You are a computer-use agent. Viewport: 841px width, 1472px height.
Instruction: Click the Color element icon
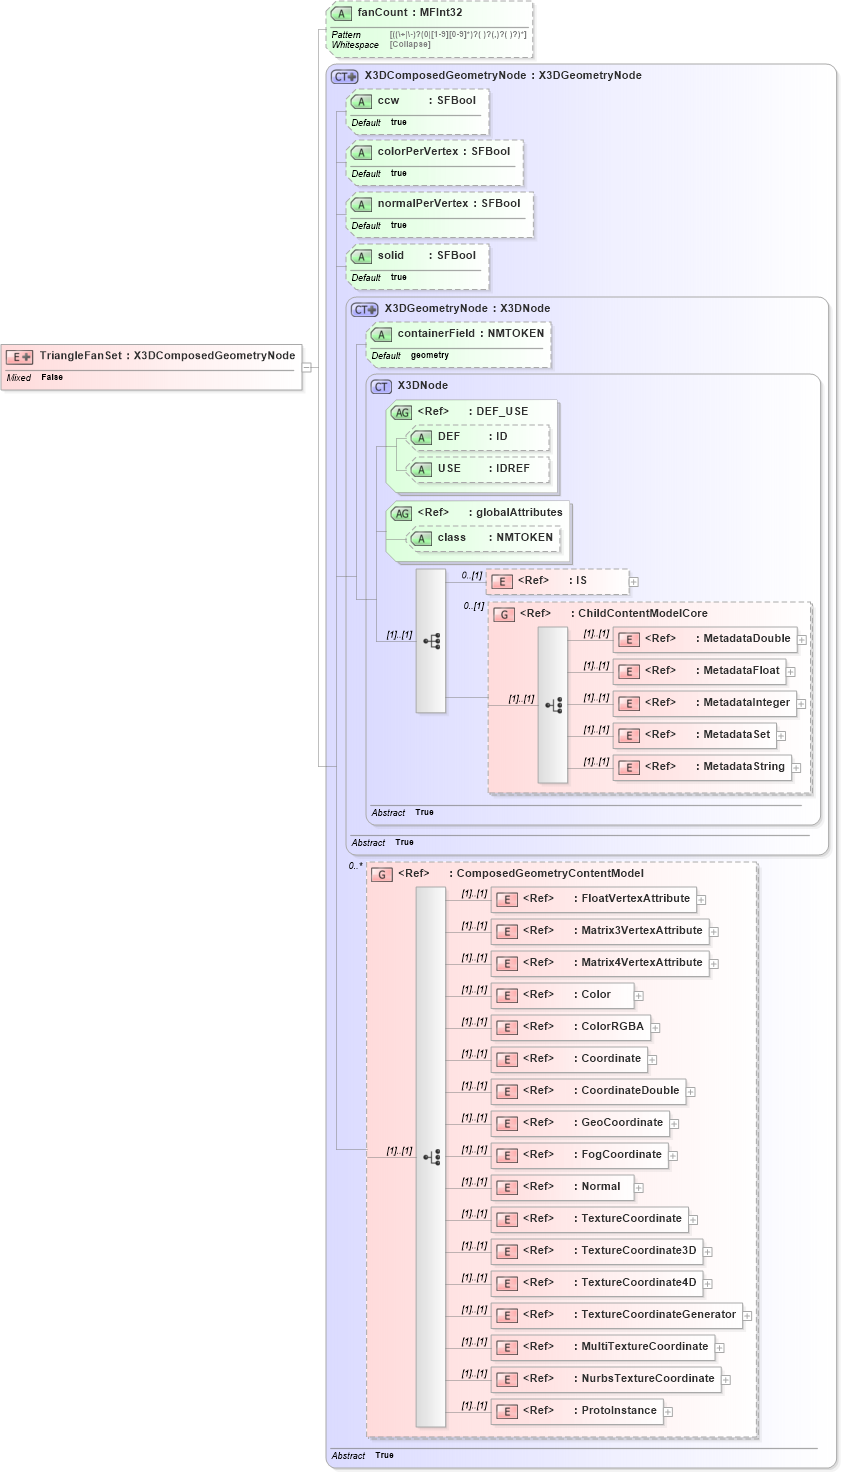507,995
